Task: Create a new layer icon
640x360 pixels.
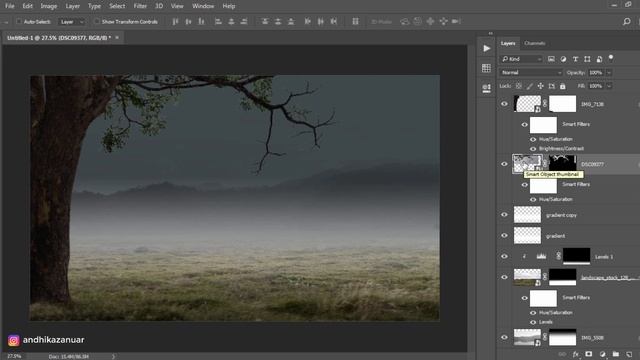Action: (629, 354)
